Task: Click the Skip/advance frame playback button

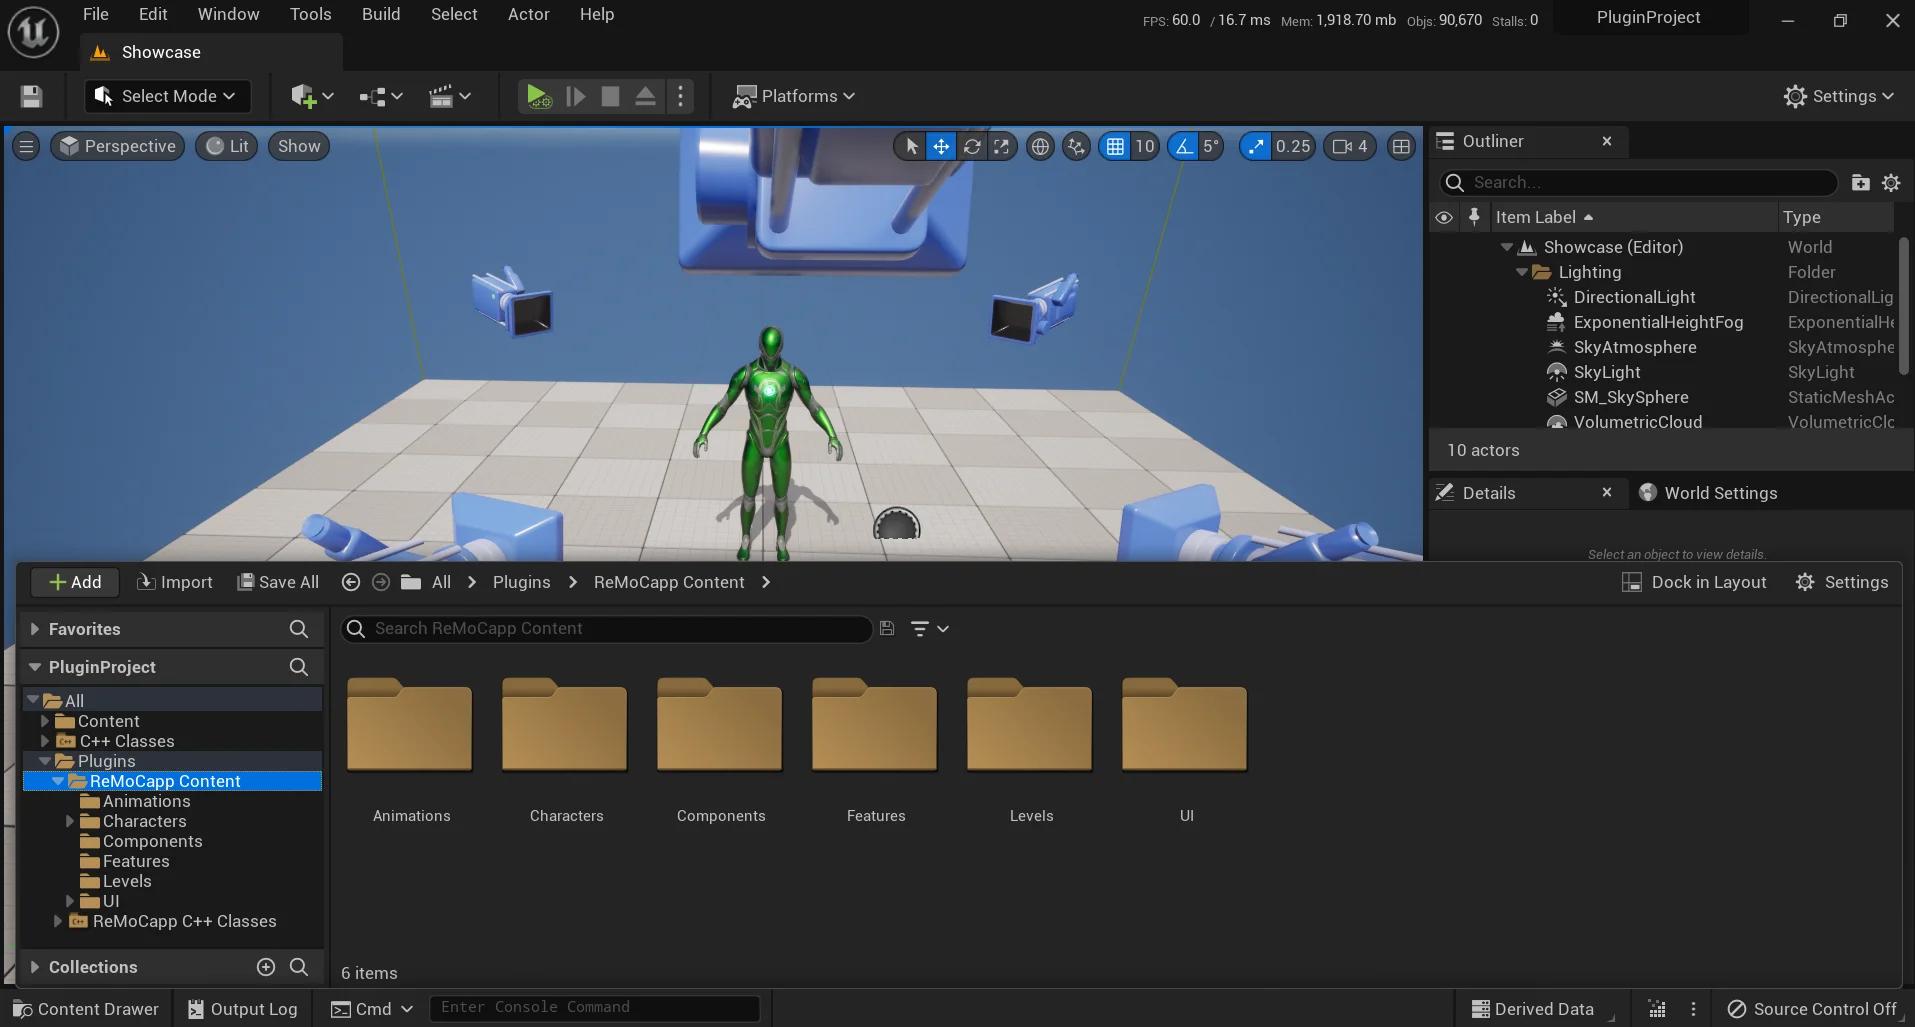Action: 575,96
